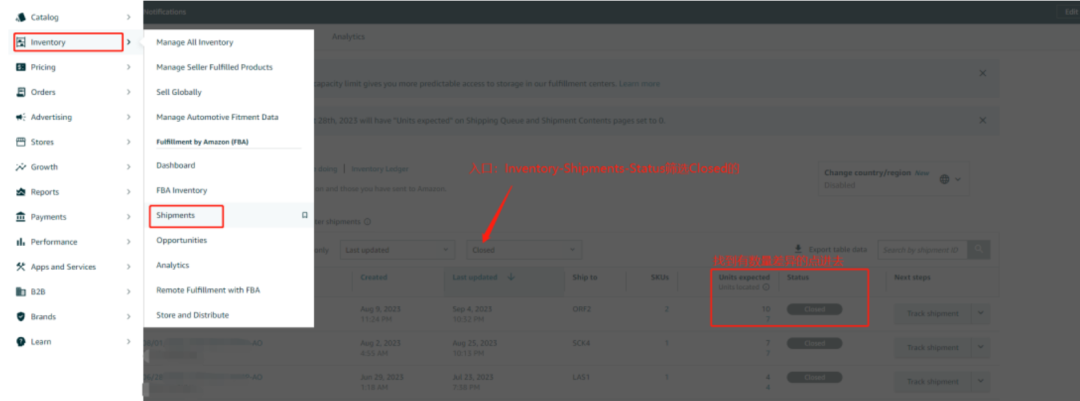Click the magnifier search button by shipment search
The image size is (1080, 401).
(978, 249)
